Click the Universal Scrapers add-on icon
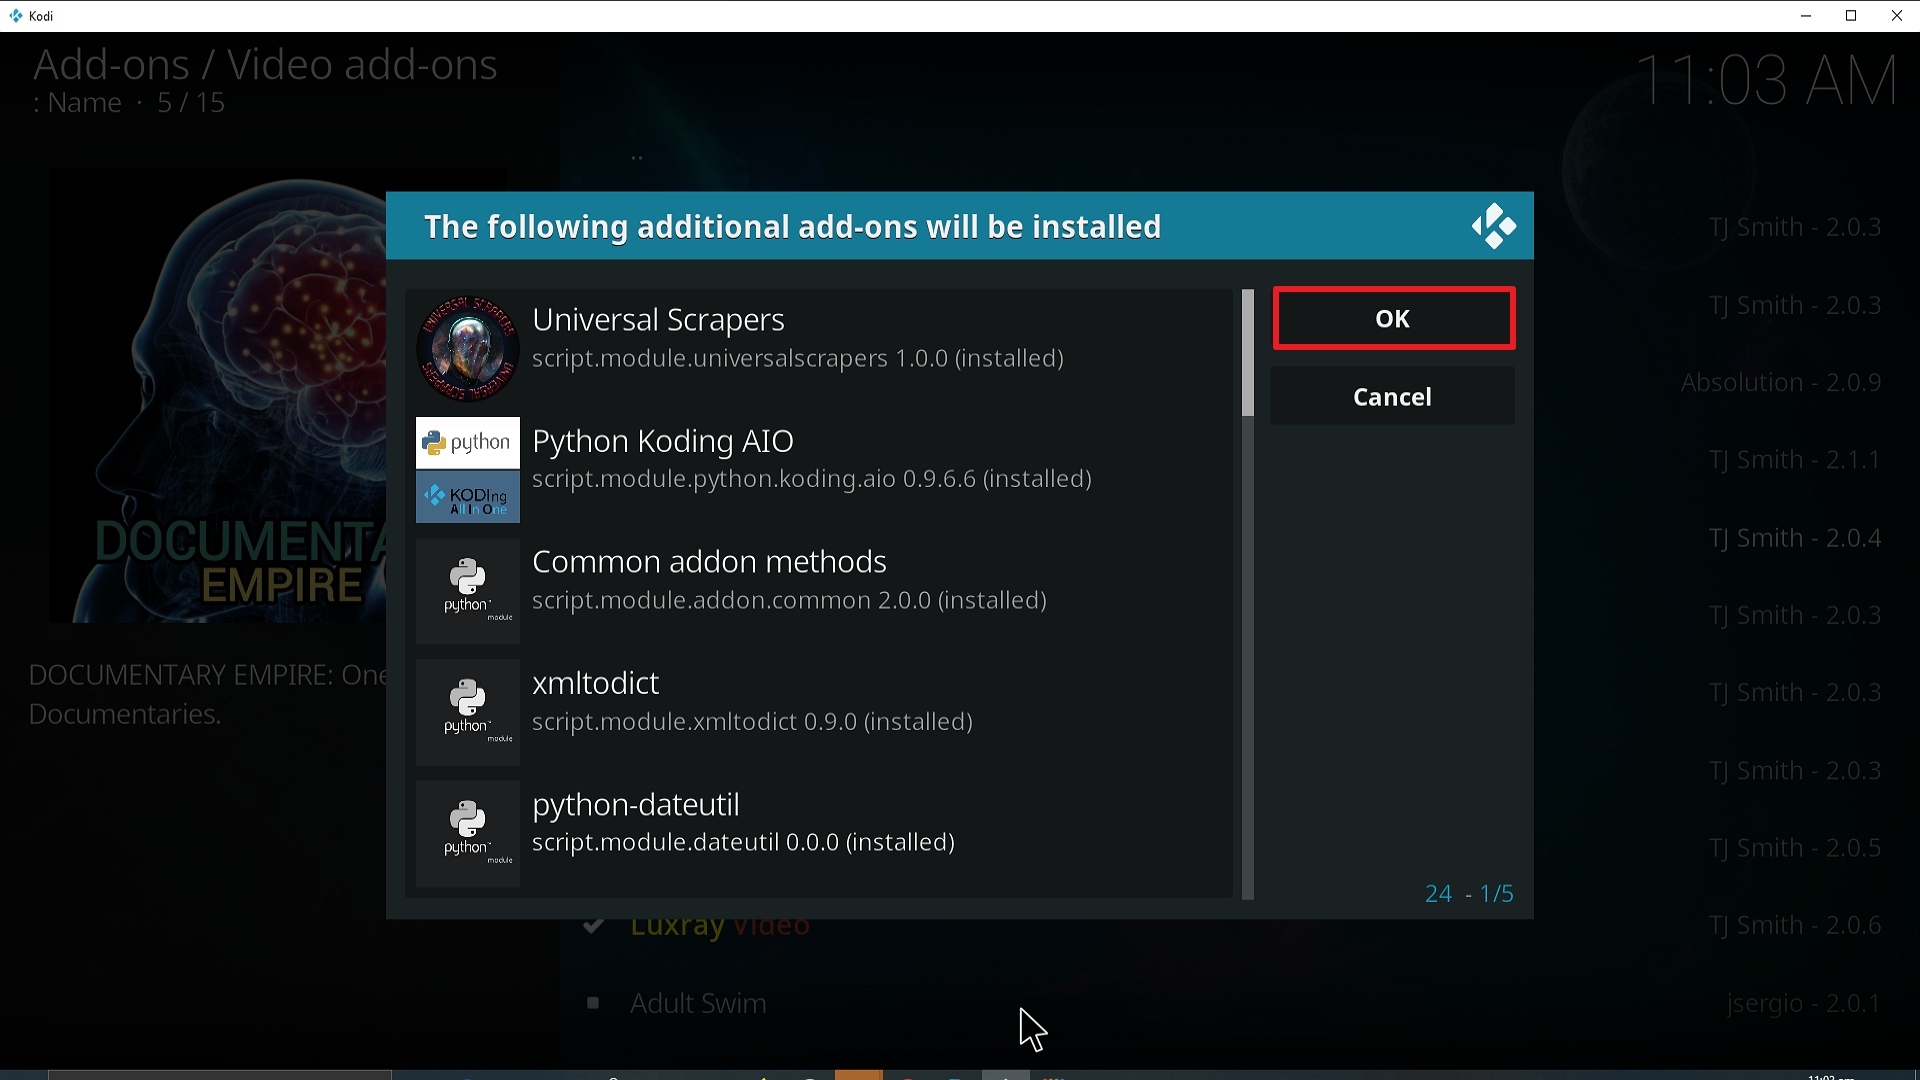The image size is (1920, 1080). tap(468, 349)
